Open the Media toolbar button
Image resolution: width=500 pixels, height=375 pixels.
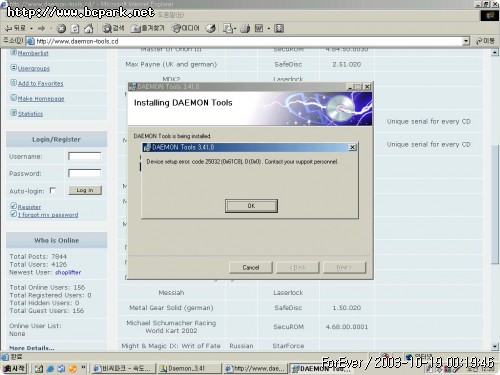(x=185, y=29)
